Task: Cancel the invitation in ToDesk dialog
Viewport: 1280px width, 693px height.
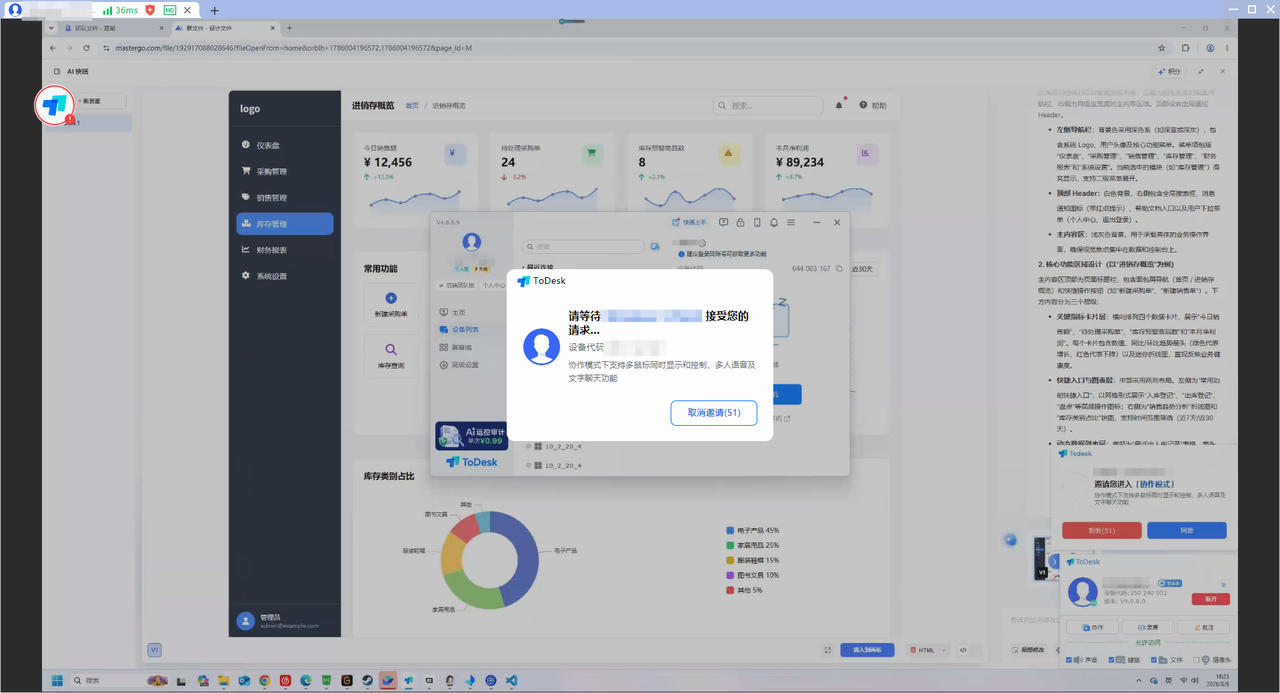Action: [714, 413]
